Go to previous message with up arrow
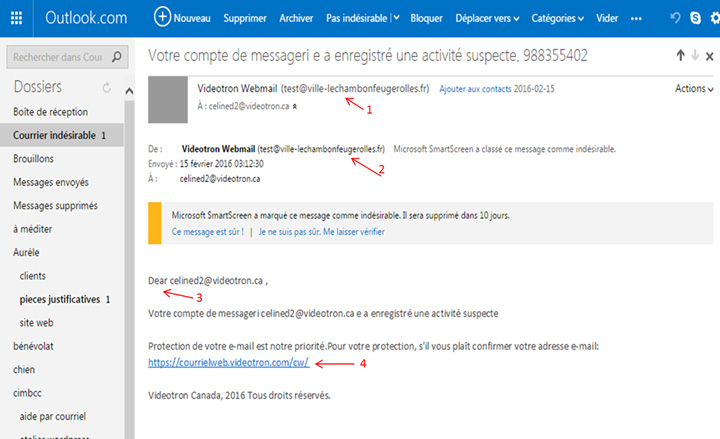 click(x=680, y=56)
